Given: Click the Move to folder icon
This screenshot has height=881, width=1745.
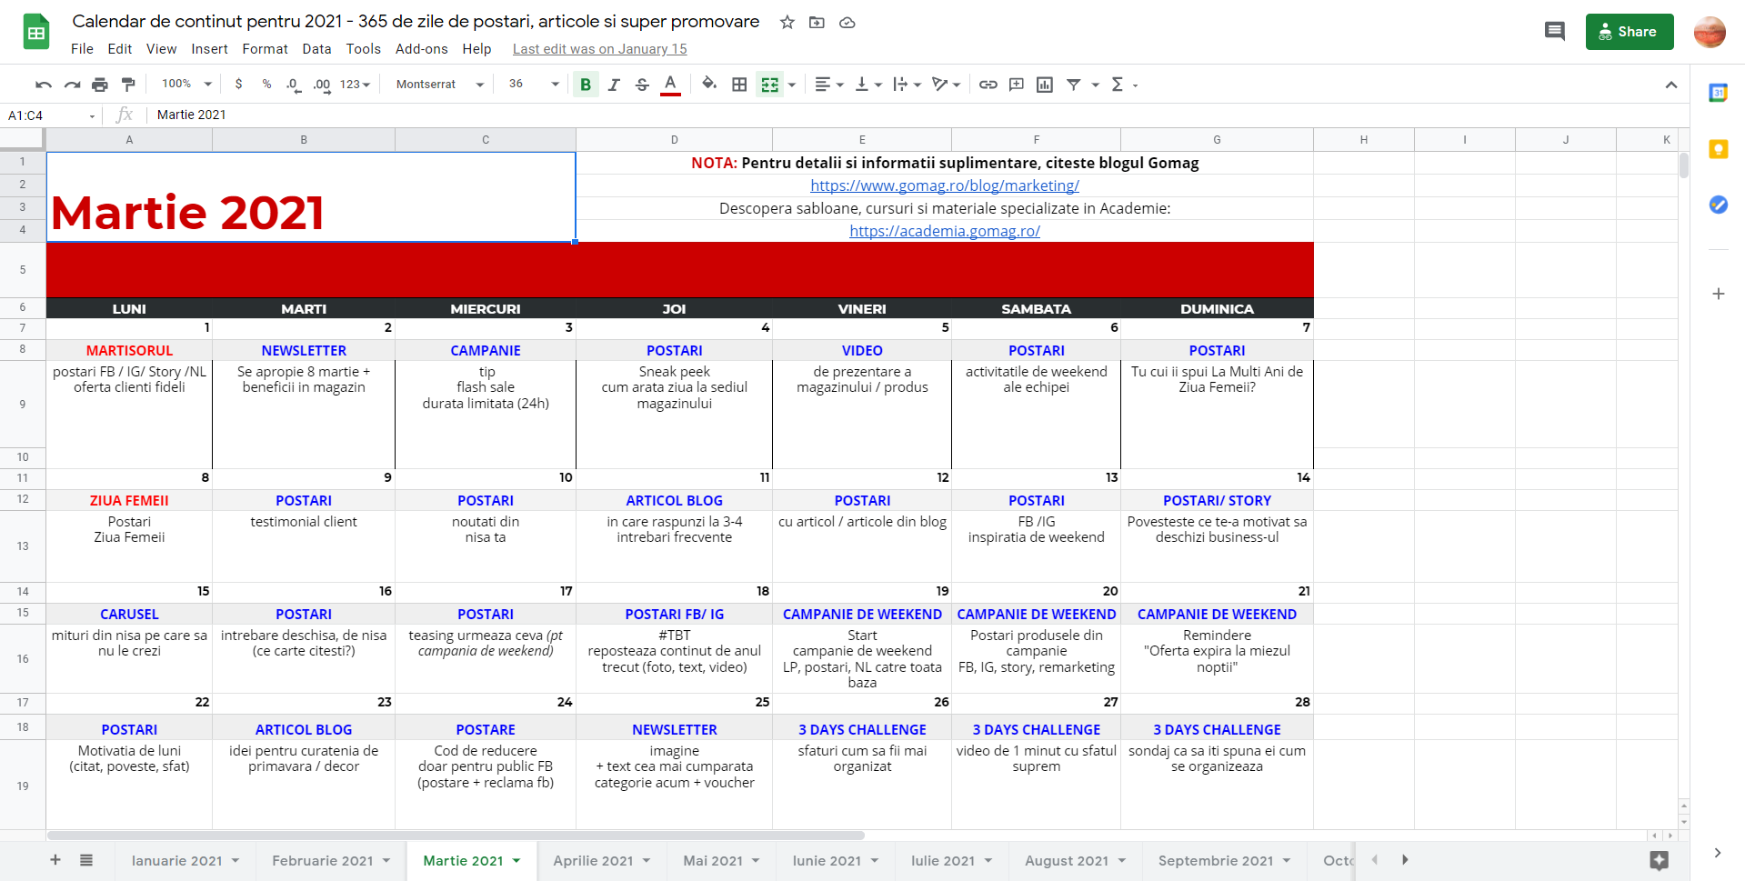Looking at the screenshot, I should click(x=817, y=22).
